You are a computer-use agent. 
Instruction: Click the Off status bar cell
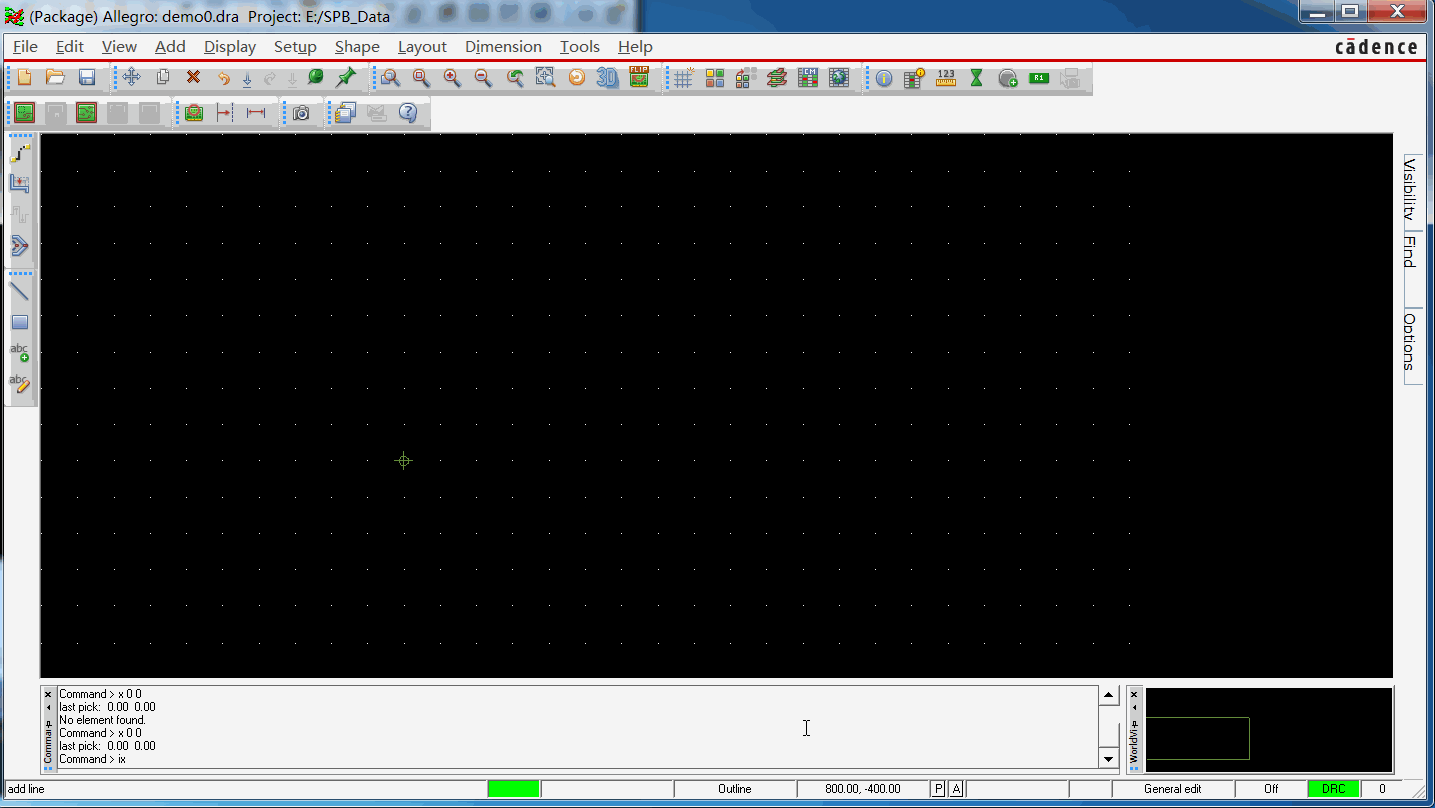click(x=1271, y=789)
